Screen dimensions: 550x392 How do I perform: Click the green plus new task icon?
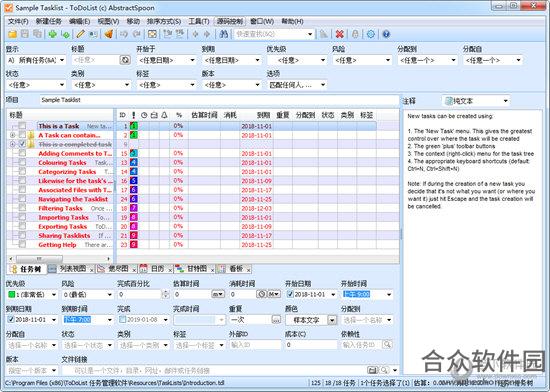coord(53,34)
